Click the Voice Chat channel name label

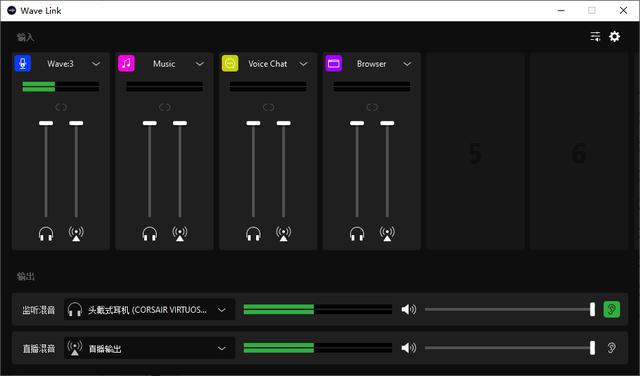(268, 64)
